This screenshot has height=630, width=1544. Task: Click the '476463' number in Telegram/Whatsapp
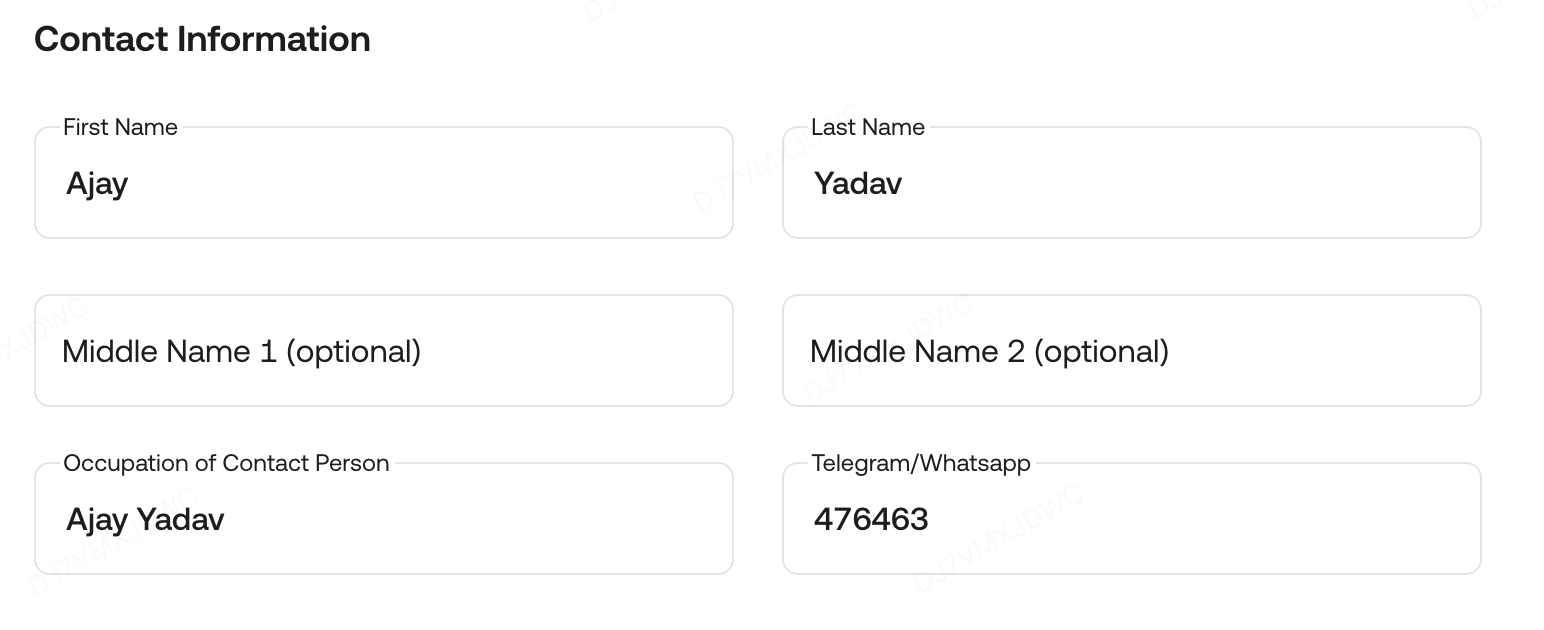871,520
